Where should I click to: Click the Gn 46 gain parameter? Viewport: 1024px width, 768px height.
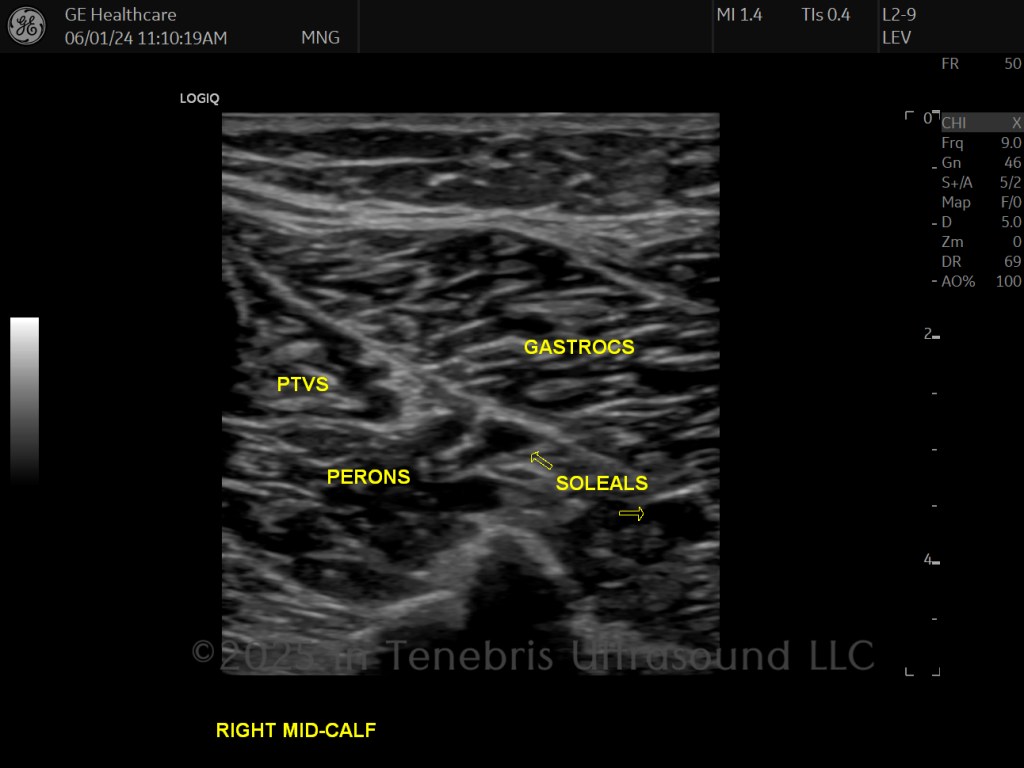click(981, 163)
